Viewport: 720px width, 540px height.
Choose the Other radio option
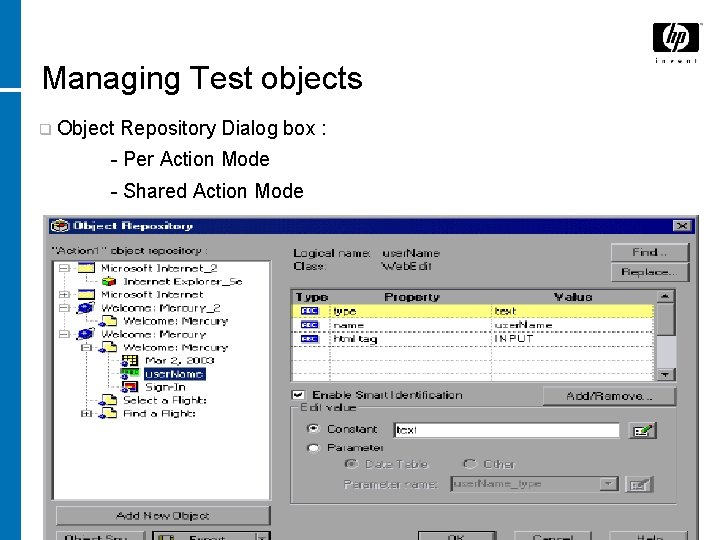pyautogui.click(x=469, y=464)
